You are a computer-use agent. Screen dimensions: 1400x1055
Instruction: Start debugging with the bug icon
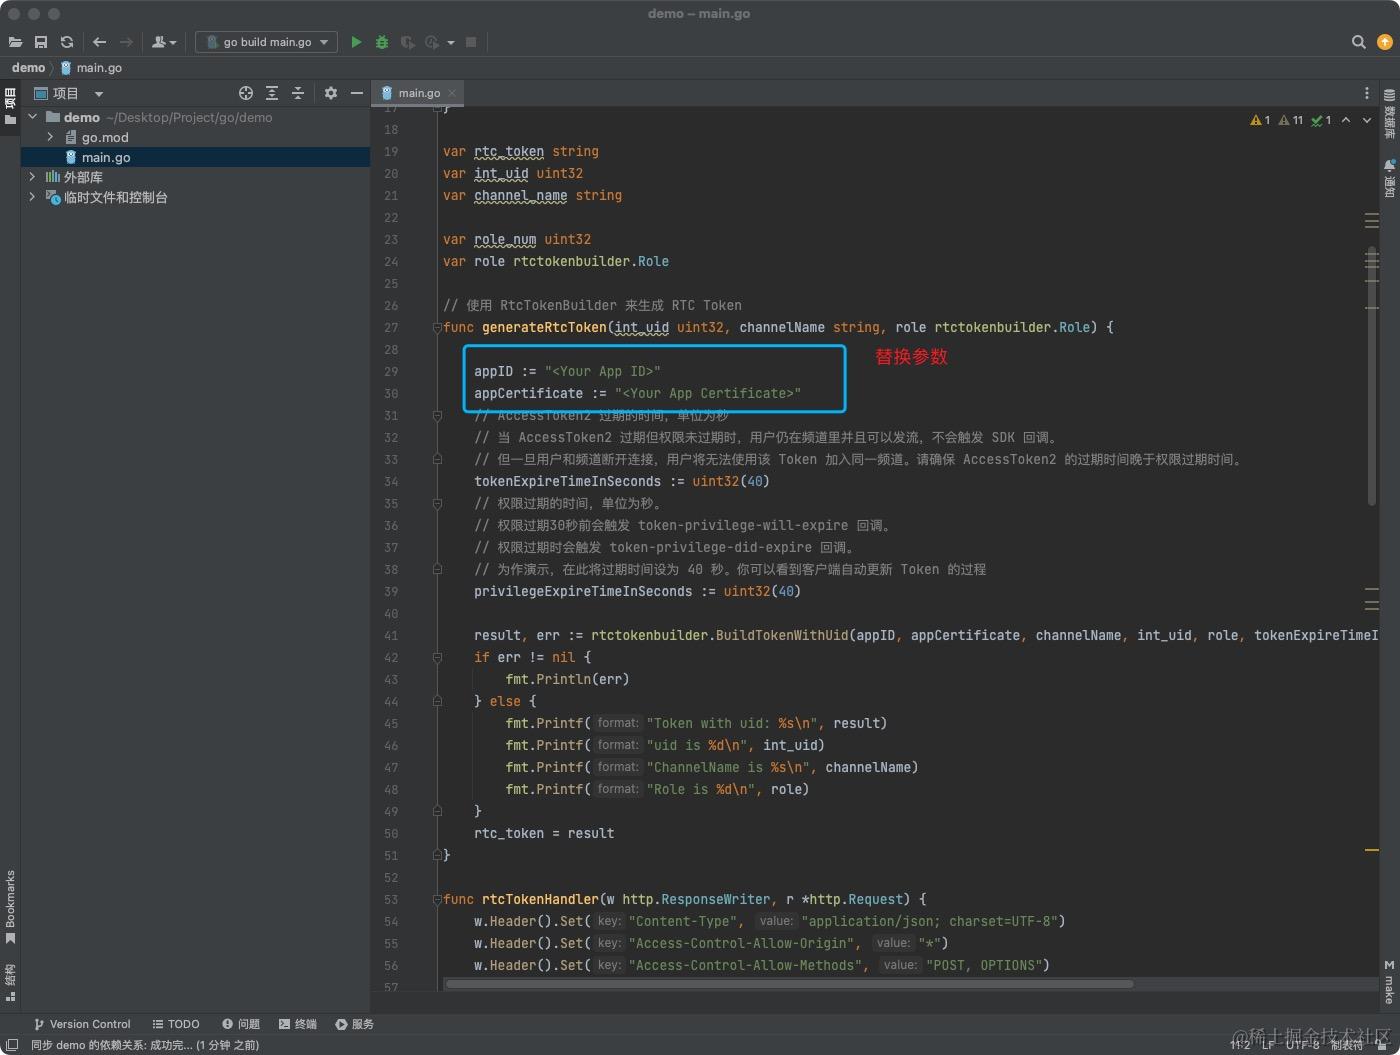(381, 42)
